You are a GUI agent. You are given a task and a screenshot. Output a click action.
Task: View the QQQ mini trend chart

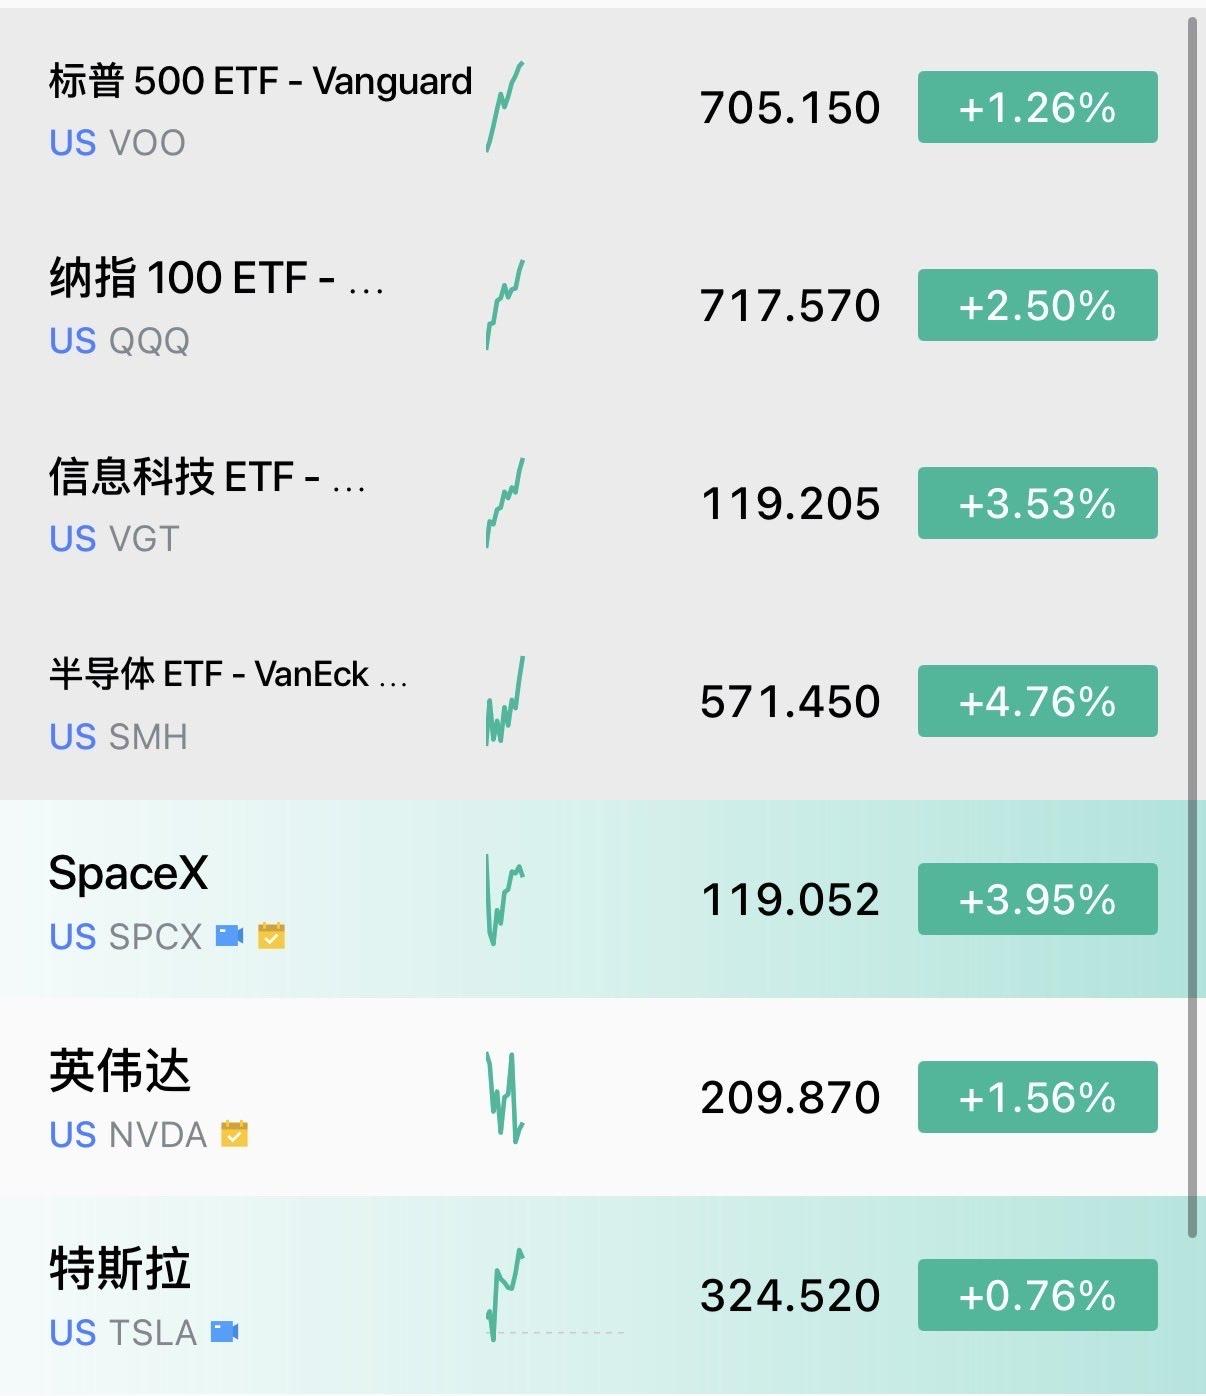505,305
